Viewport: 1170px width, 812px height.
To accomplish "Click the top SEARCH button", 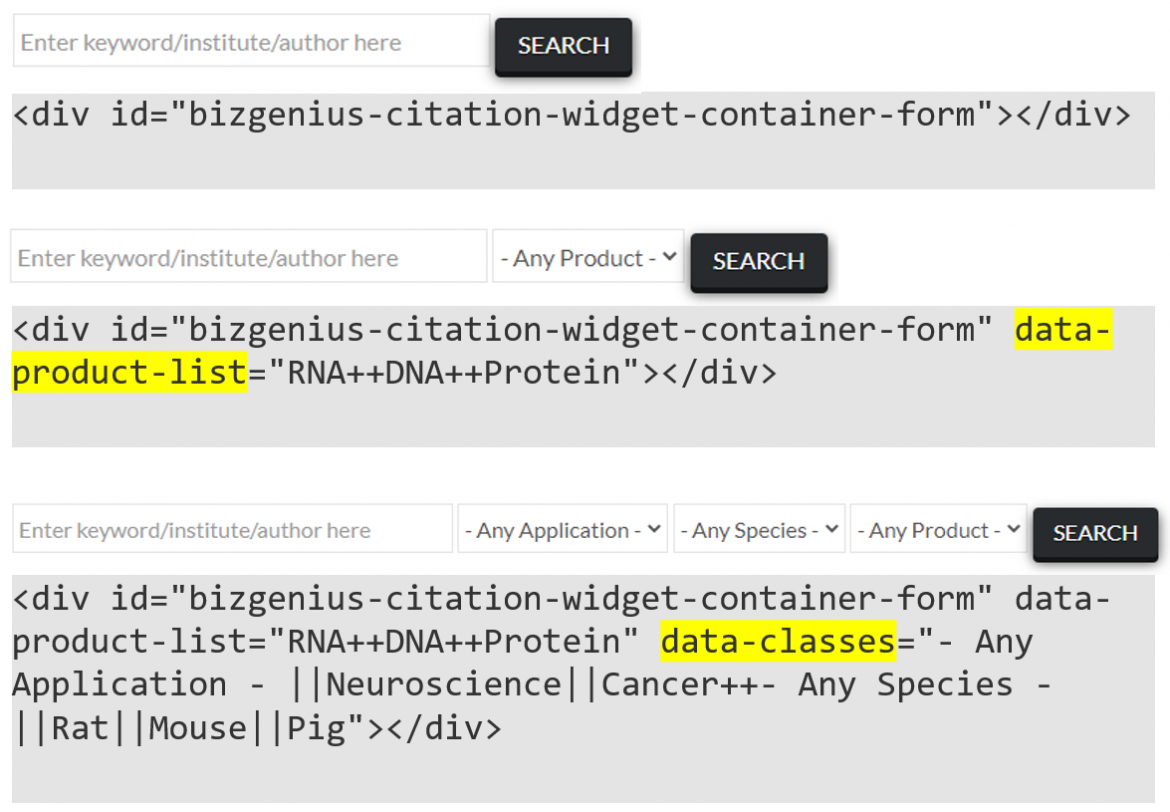I will [562, 45].
